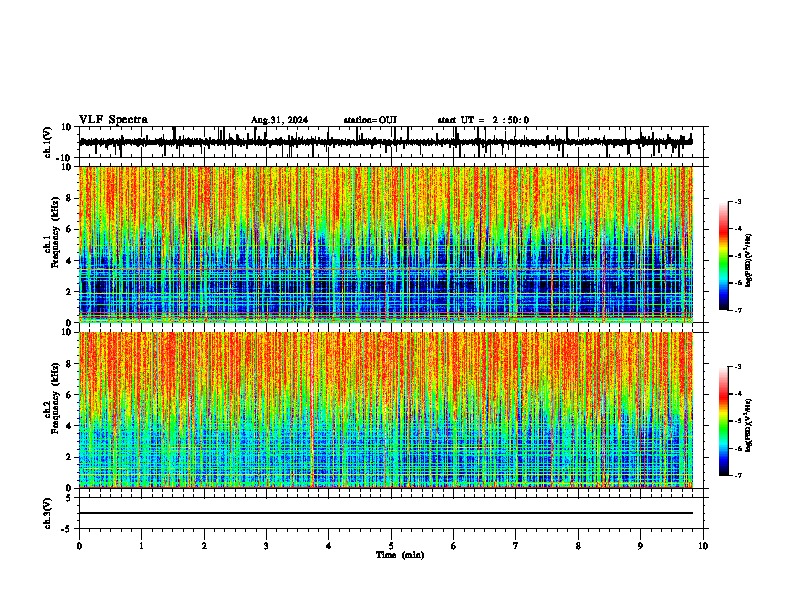This screenshot has width=792, height=612.
Task: Click the time axis tick label "7"
Action: click(516, 546)
